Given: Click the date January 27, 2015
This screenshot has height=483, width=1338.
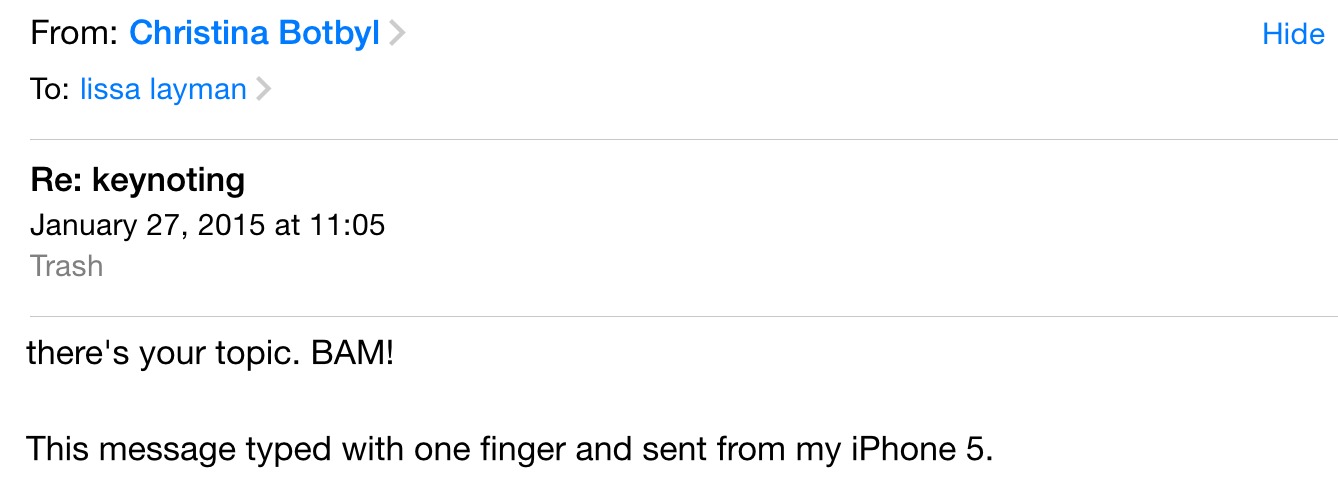Looking at the screenshot, I should pyautogui.click(x=148, y=225).
